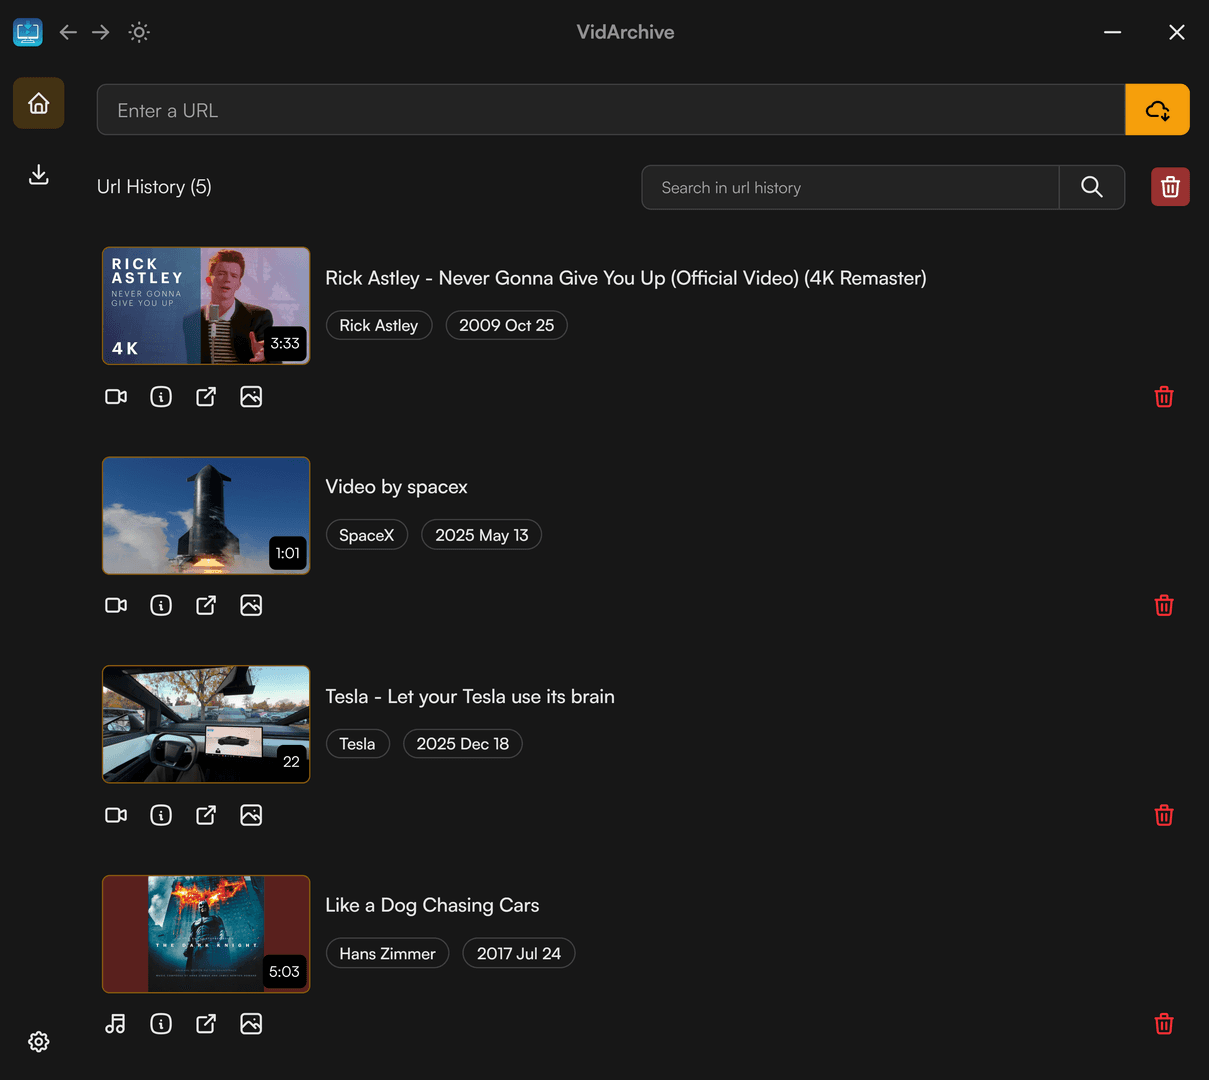Click the Rick Astley Never Gonna Give You Up title

pos(626,278)
